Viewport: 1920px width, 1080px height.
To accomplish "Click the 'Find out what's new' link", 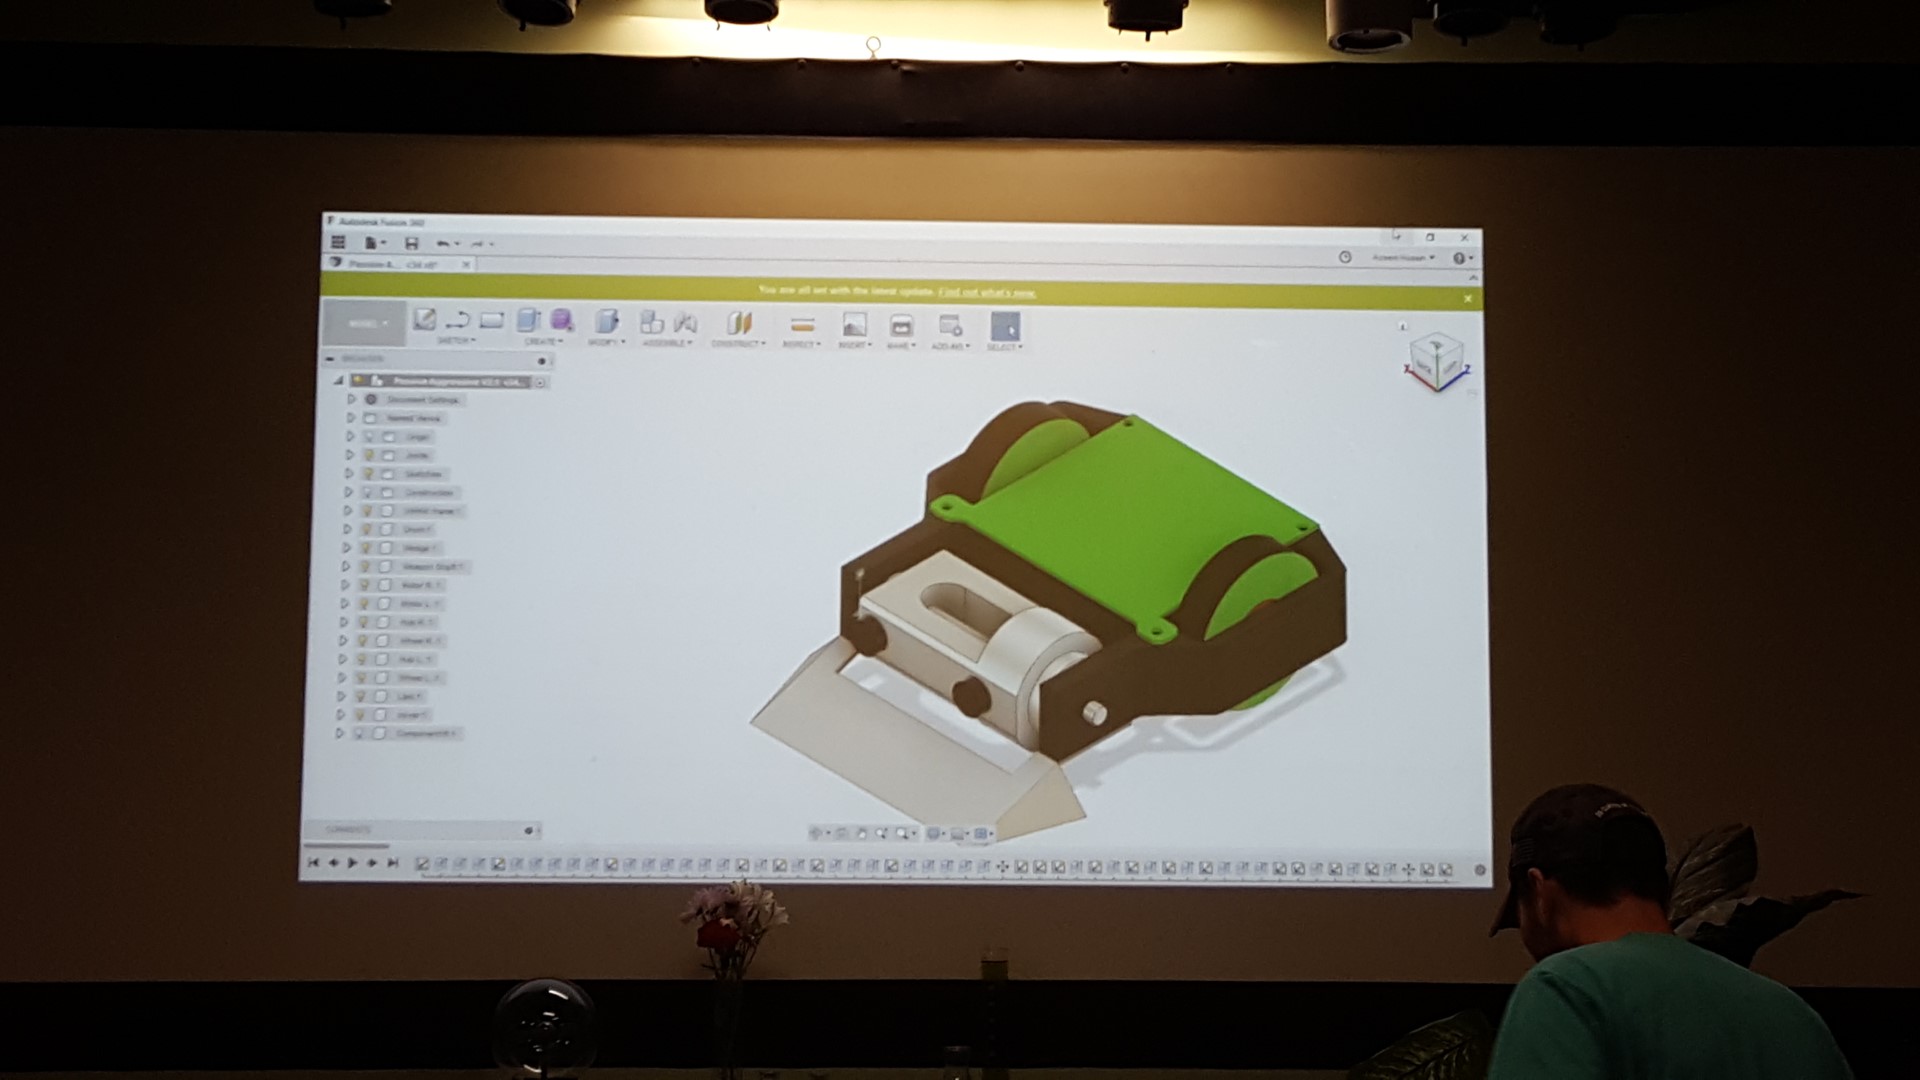I will [986, 293].
